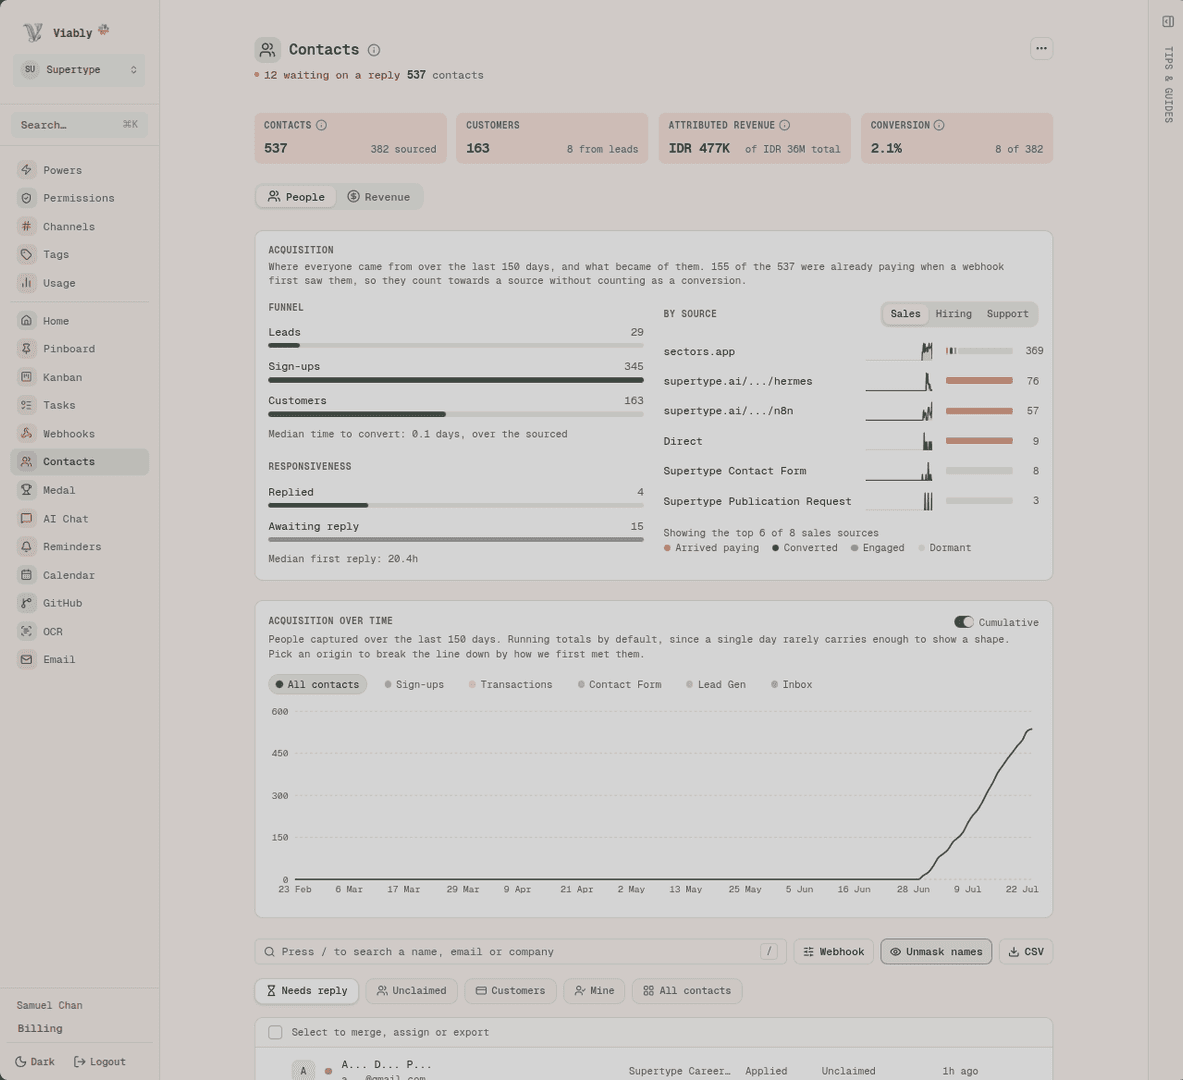Switch to the Revenue tab
This screenshot has height=1080, width=1183.
pos(379,197)
